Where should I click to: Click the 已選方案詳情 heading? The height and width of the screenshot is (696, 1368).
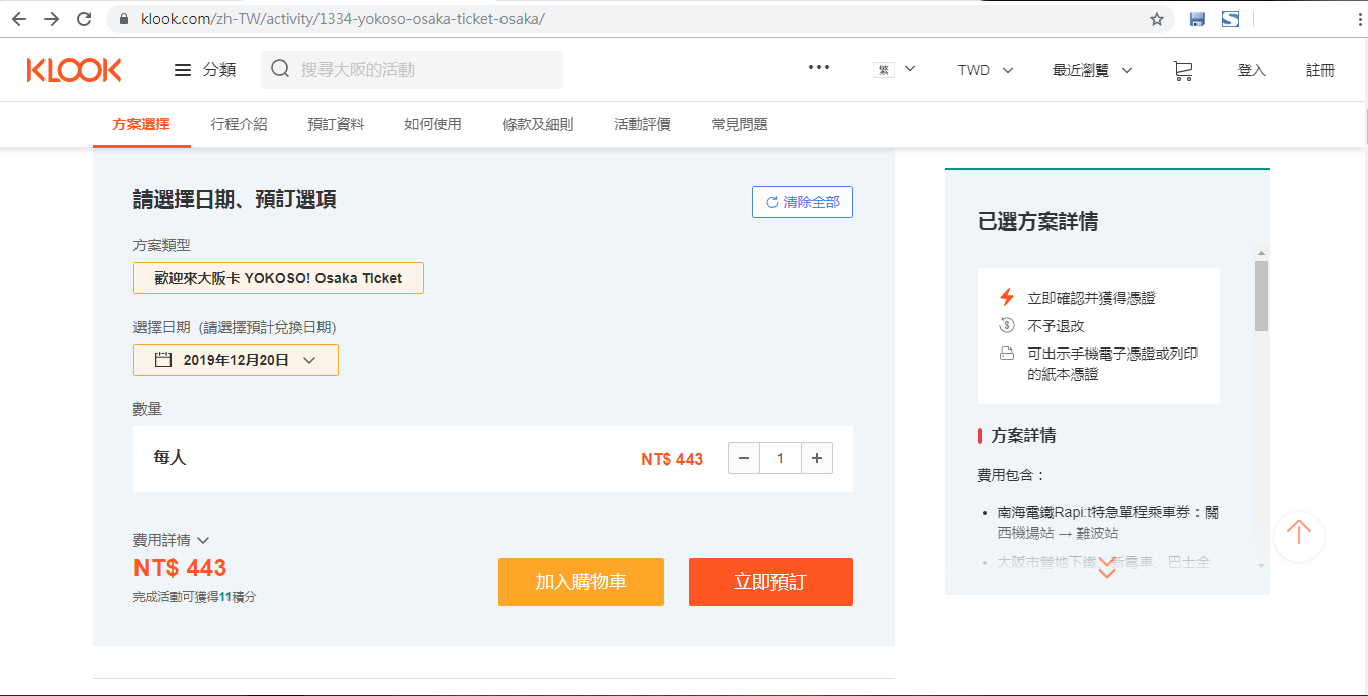tap(1038, 222)
